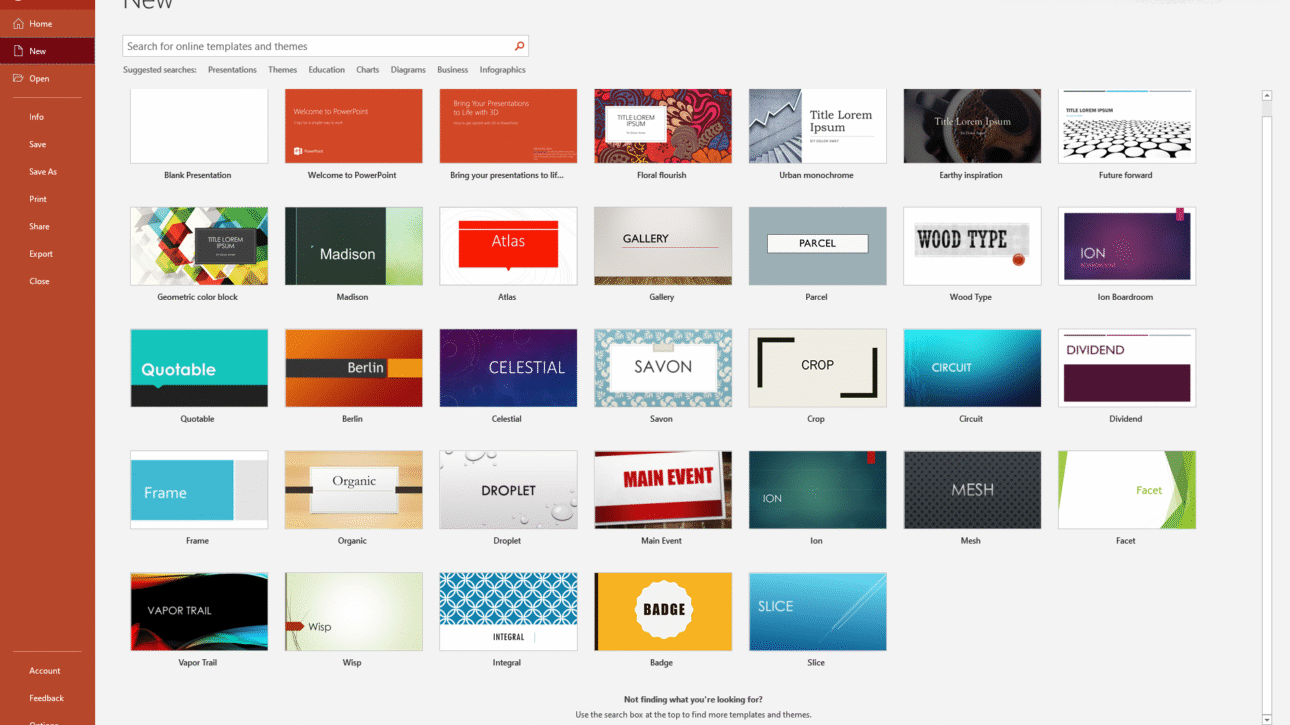Select the Slice theme
The width and height of the screenshot is (1290, 725).
[x=817, y=612]
